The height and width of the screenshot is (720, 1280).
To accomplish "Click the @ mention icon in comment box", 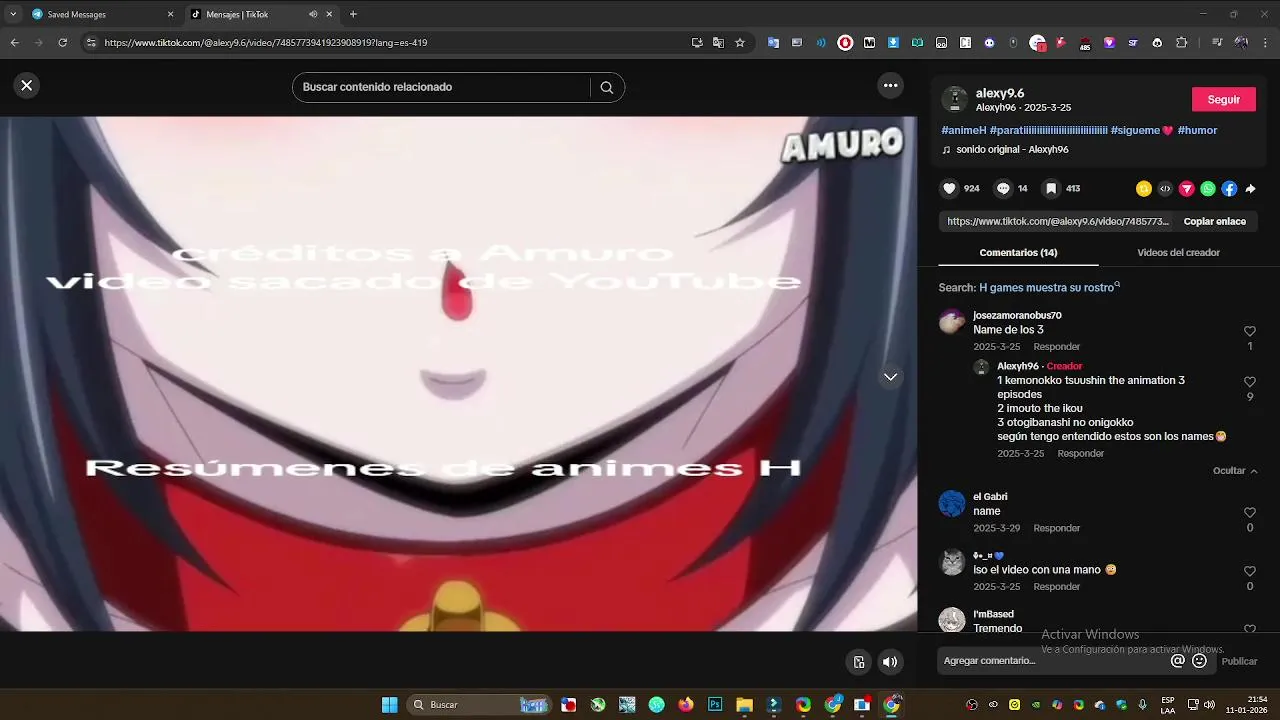I will click(x=1178, y=661).
